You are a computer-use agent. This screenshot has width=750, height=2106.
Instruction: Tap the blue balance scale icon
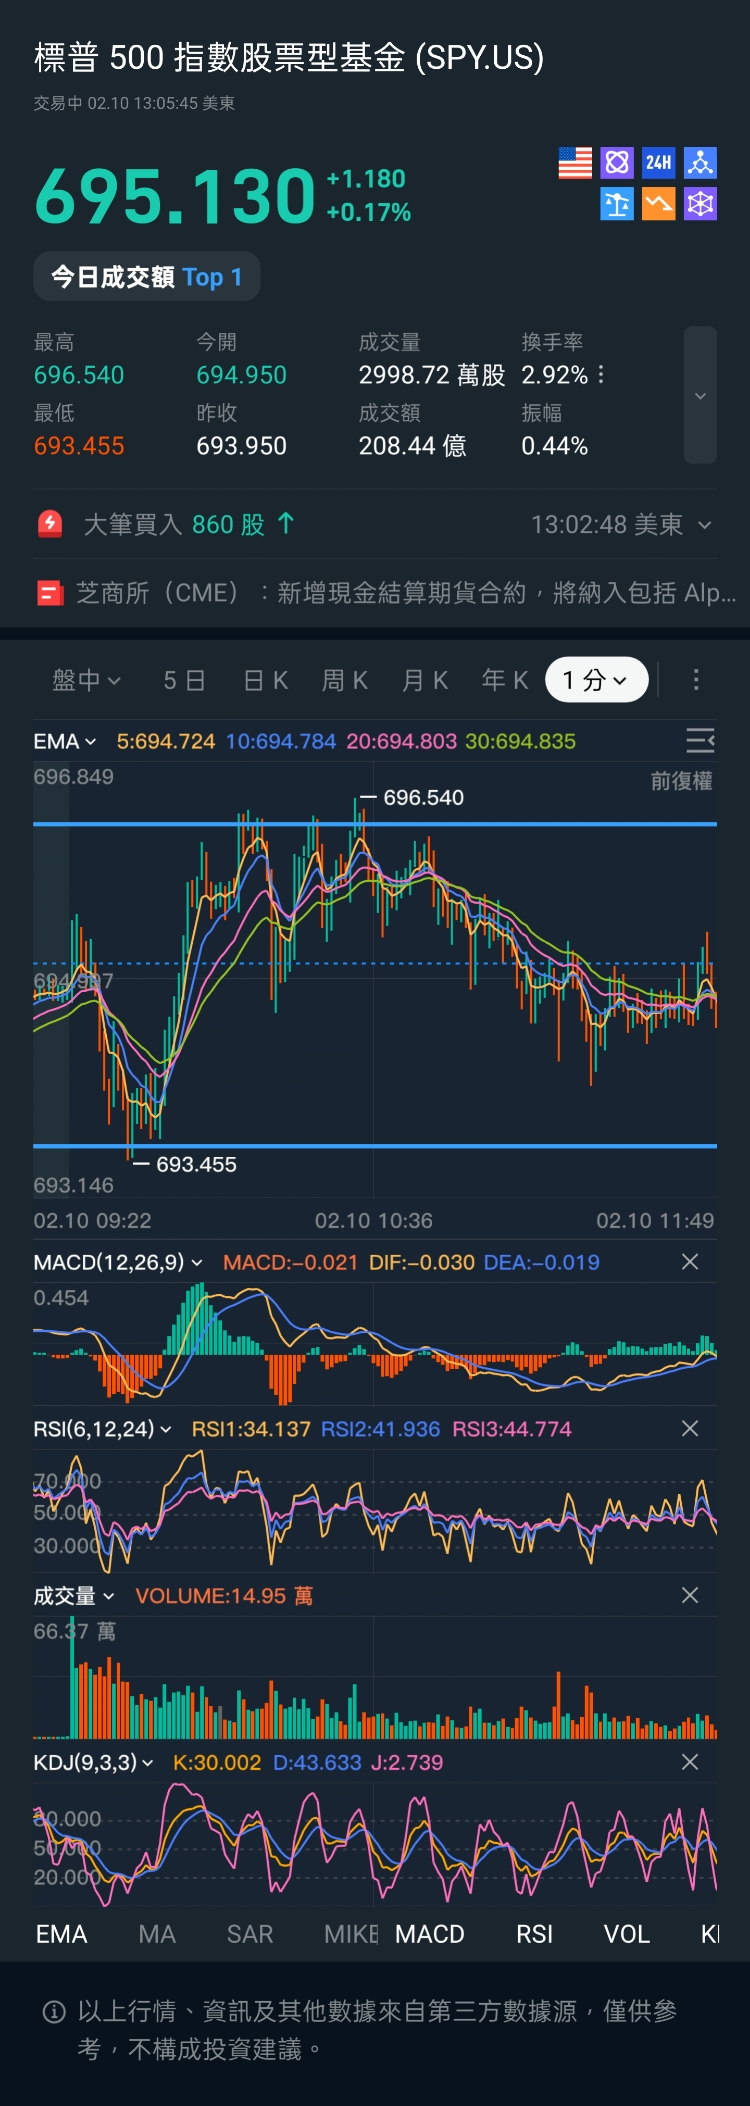[617, 204]
